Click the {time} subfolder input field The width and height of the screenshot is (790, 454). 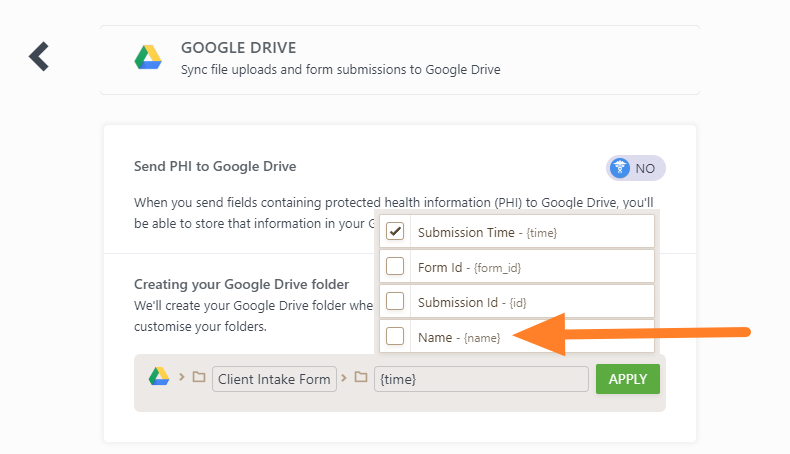point(480,379)
